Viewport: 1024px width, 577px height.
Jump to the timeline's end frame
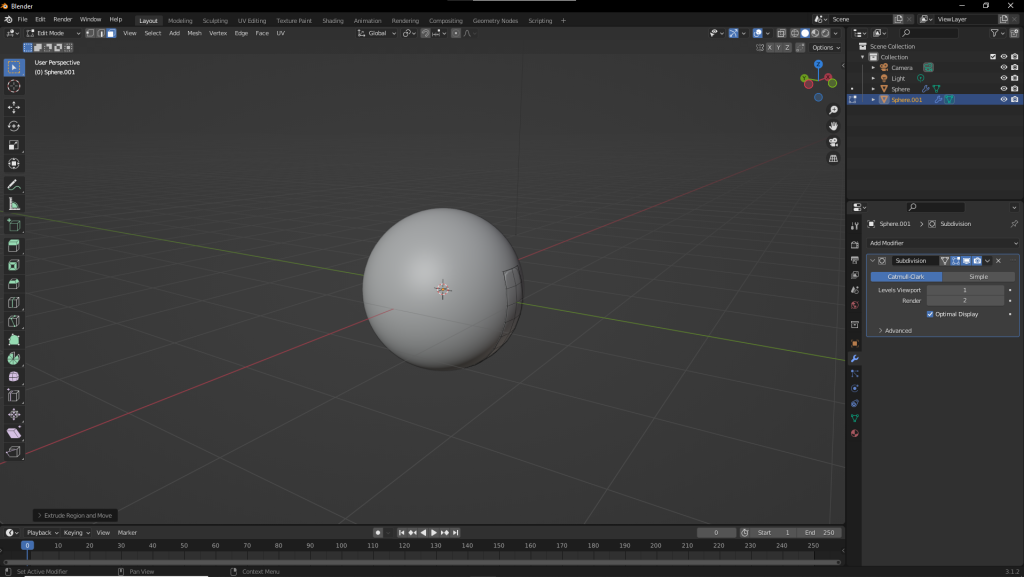point(455,532)
